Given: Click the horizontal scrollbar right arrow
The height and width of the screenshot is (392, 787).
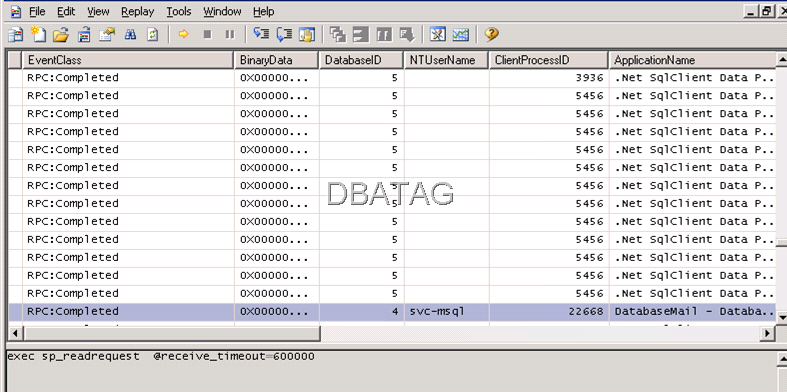Looking at the screenshot, I should pos(767,333).
